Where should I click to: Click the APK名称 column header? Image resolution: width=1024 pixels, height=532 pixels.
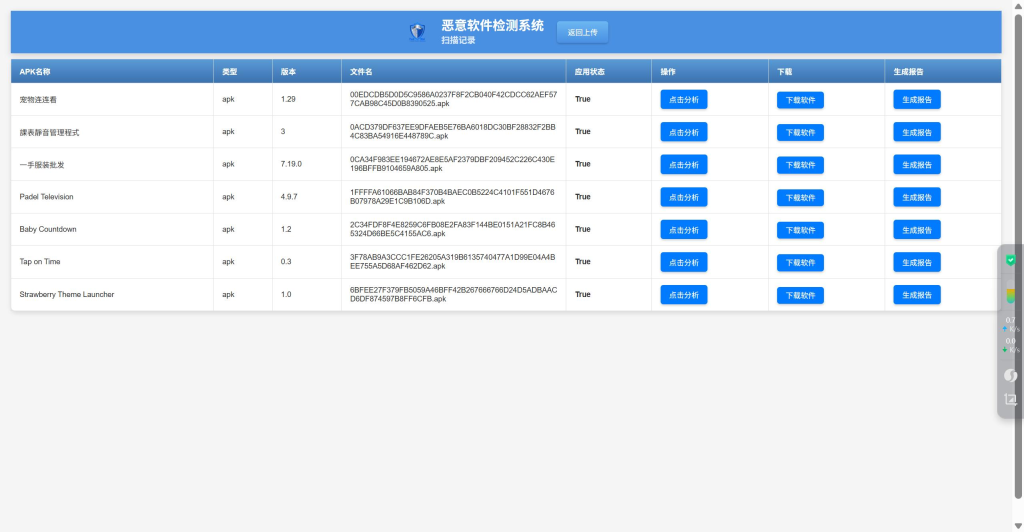35,72
